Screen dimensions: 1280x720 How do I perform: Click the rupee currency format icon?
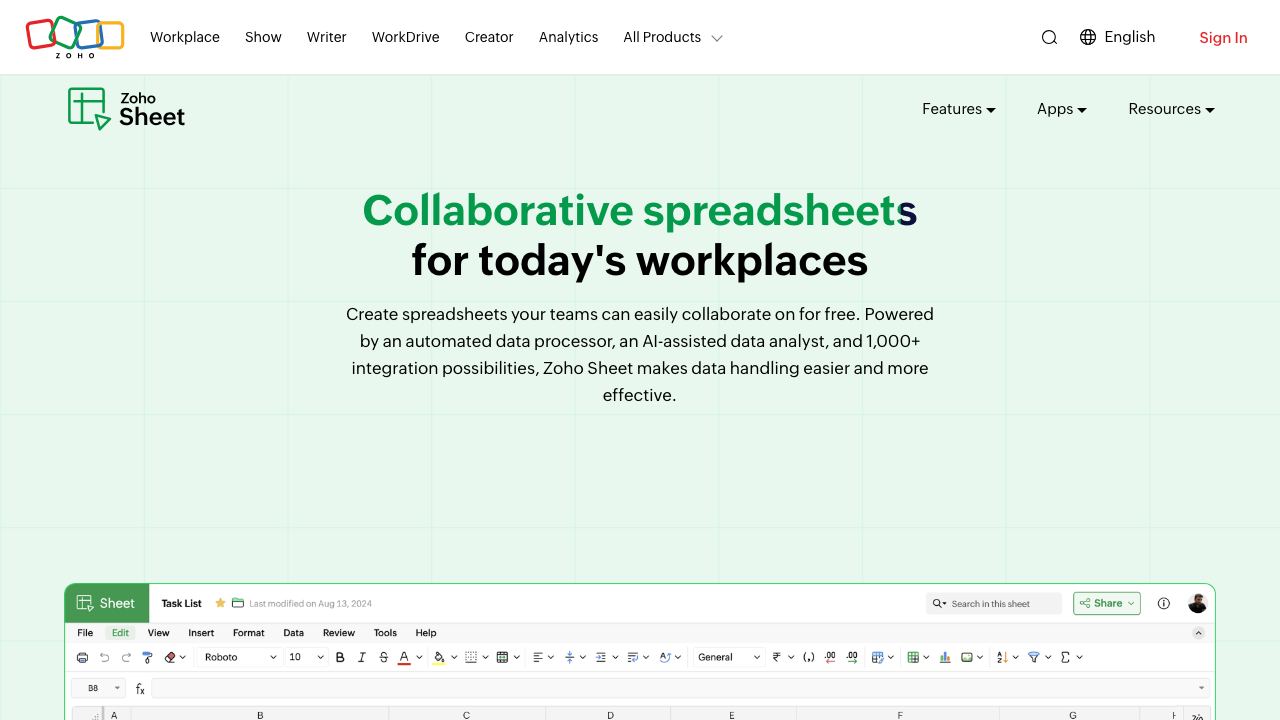(x=777, y=657)
